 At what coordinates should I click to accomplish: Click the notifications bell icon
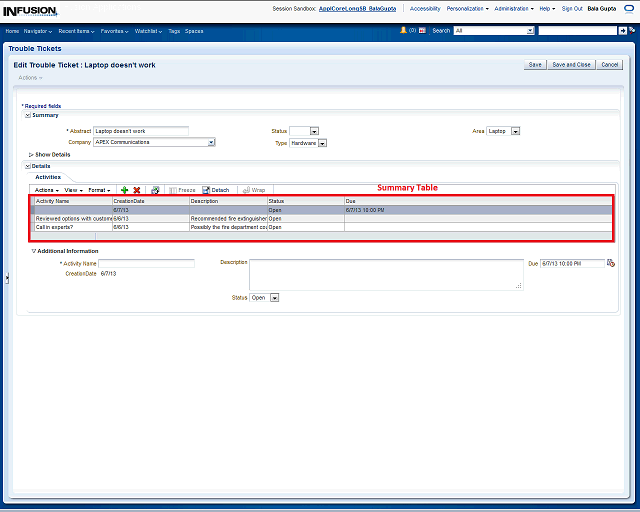tap(403, 31)
